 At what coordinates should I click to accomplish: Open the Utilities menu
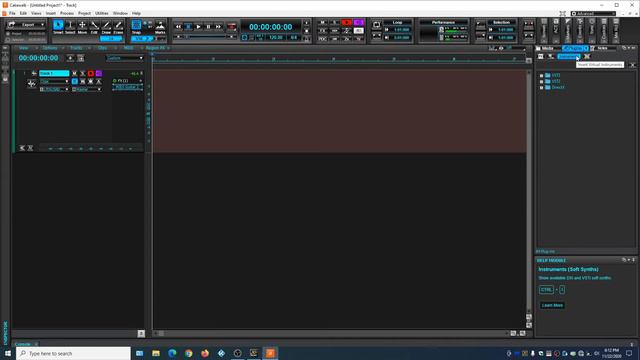102,13
